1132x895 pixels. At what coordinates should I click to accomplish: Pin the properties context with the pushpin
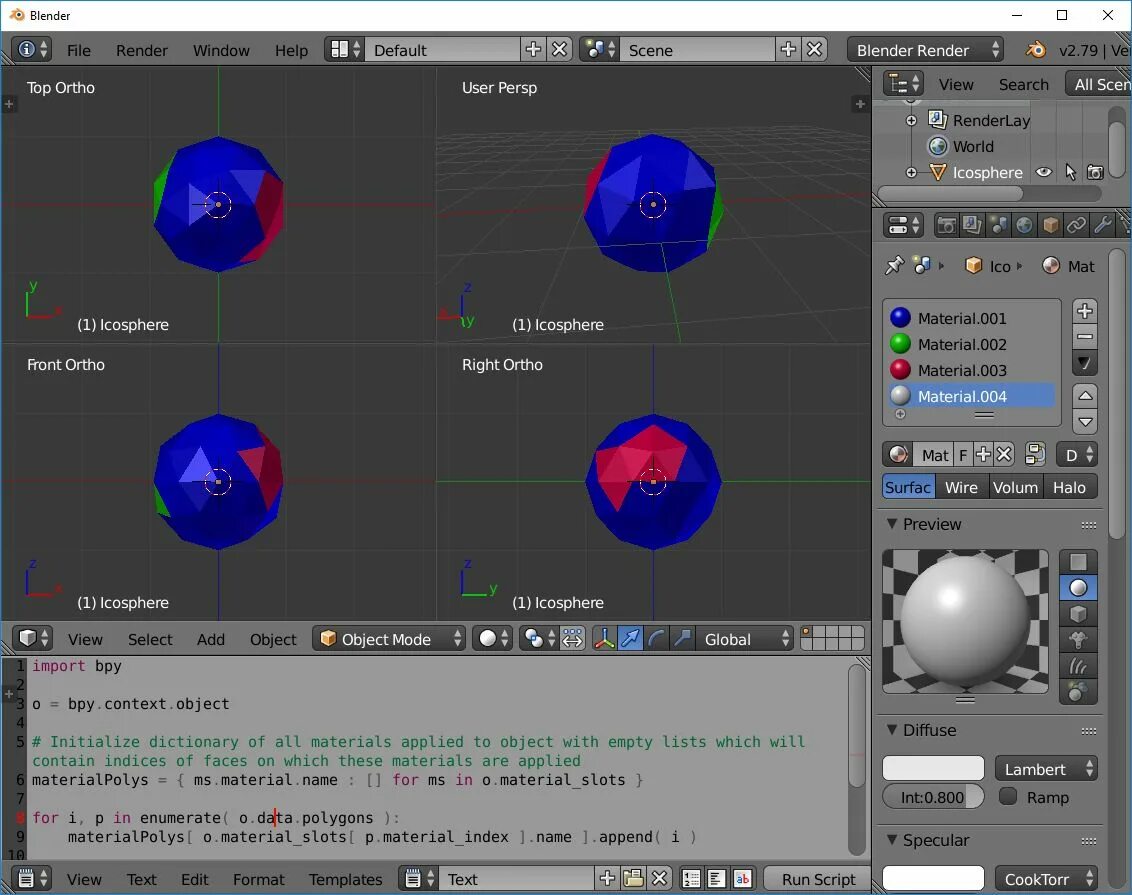pyautogui.click(x=894, y=266)
